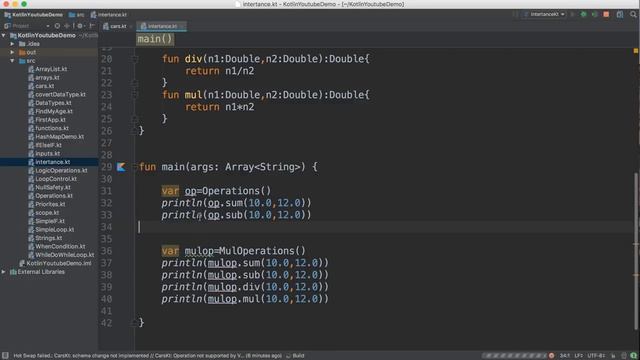The height and width of the screenshot is (360, 640).
Task: Click the red stop indicator on the status bar progress
Action: pos(551,356)
